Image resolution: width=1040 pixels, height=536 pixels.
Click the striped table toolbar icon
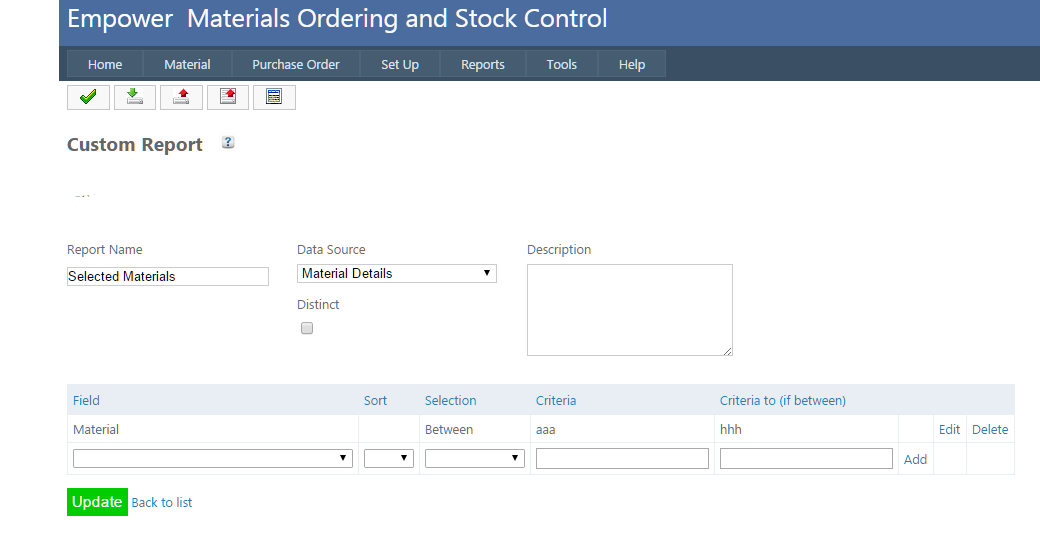coord(274,97)
